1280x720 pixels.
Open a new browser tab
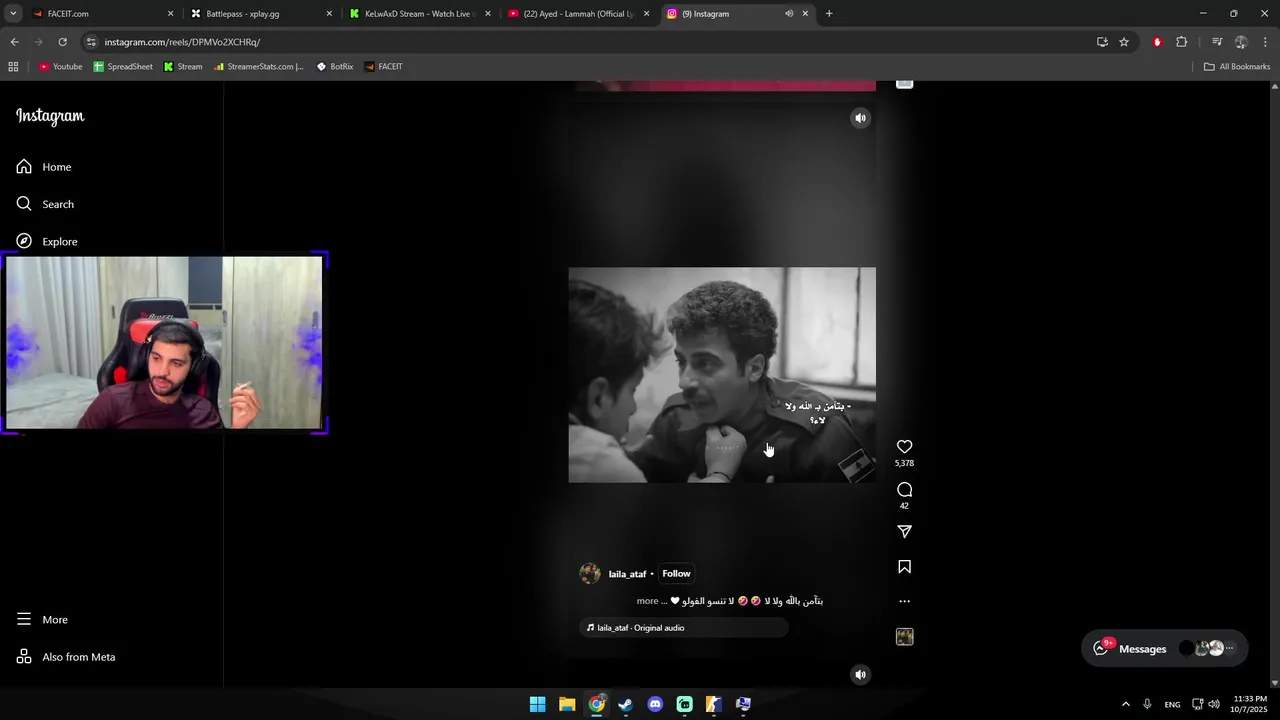coord(829,14)
